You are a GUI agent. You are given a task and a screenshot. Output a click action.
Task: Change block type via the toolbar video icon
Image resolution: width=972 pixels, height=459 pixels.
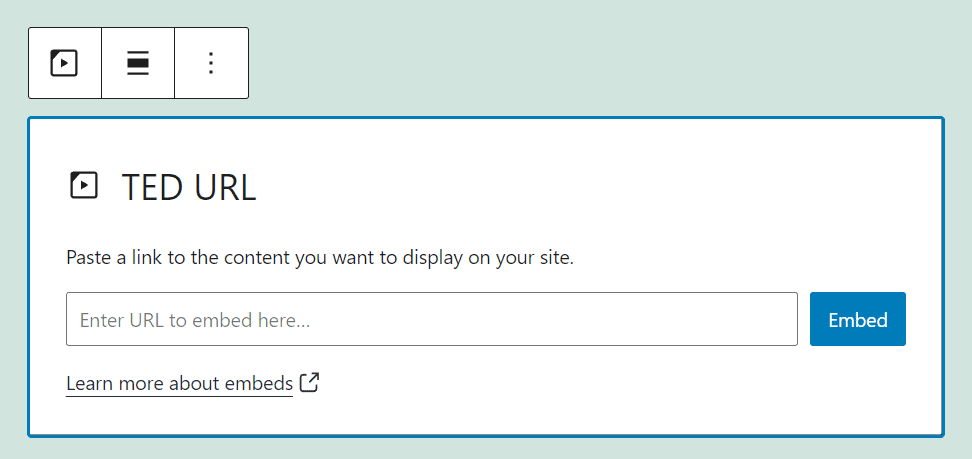pos(65,63)
